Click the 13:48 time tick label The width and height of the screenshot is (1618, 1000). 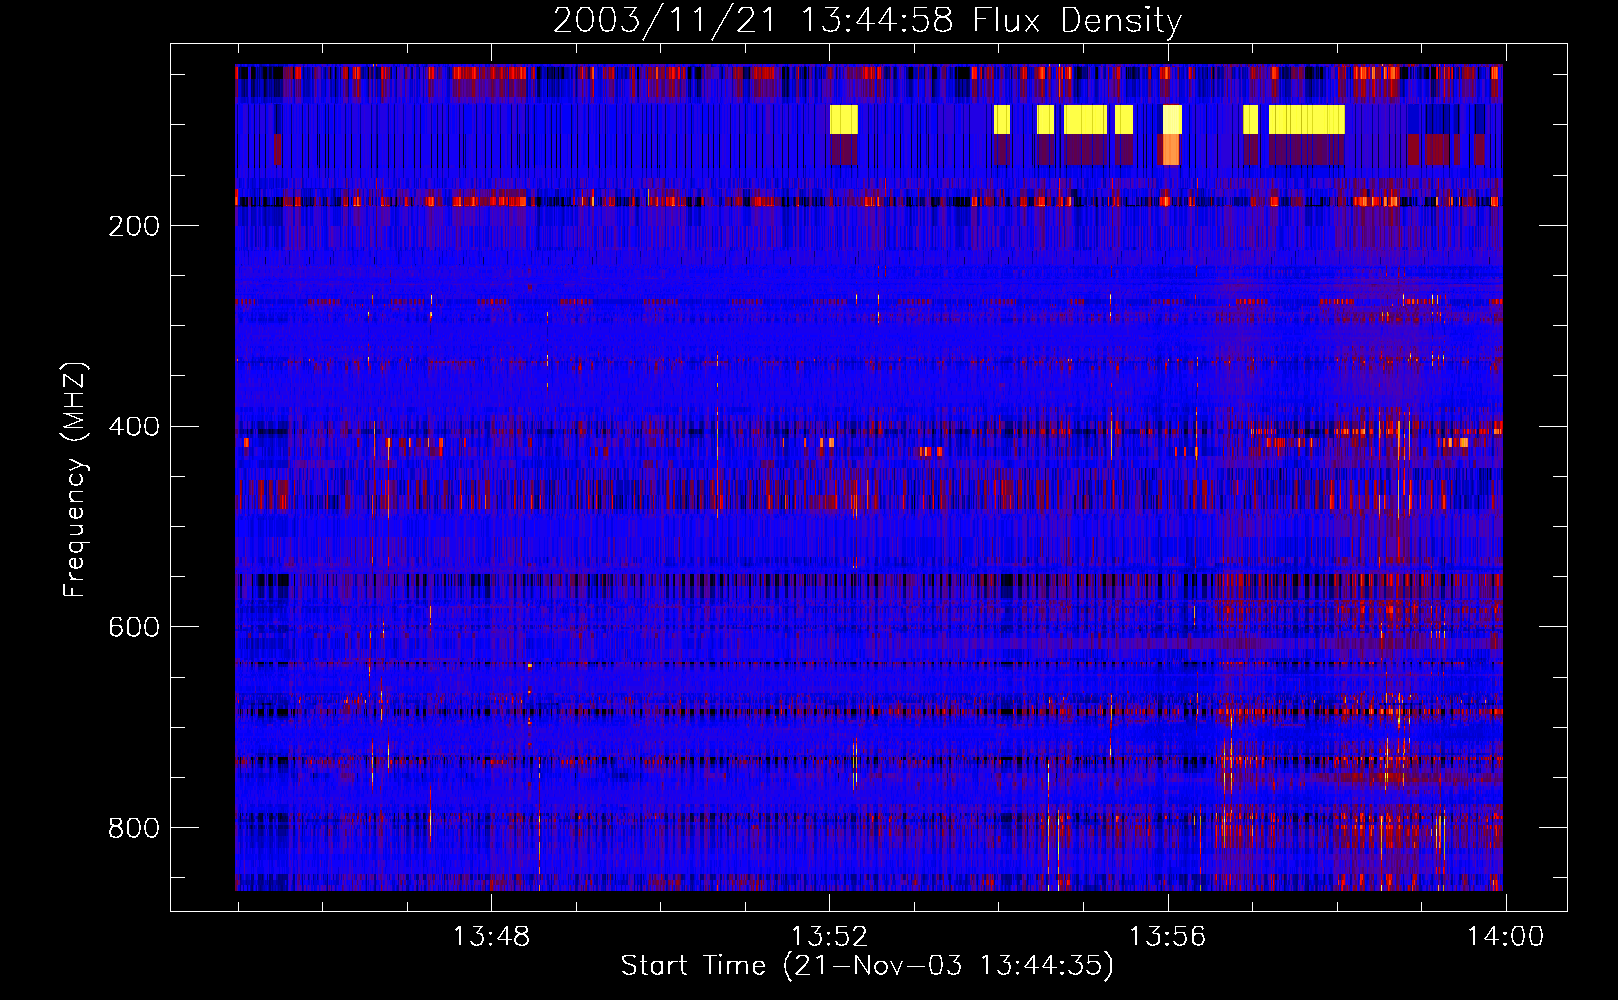[491, 937]
